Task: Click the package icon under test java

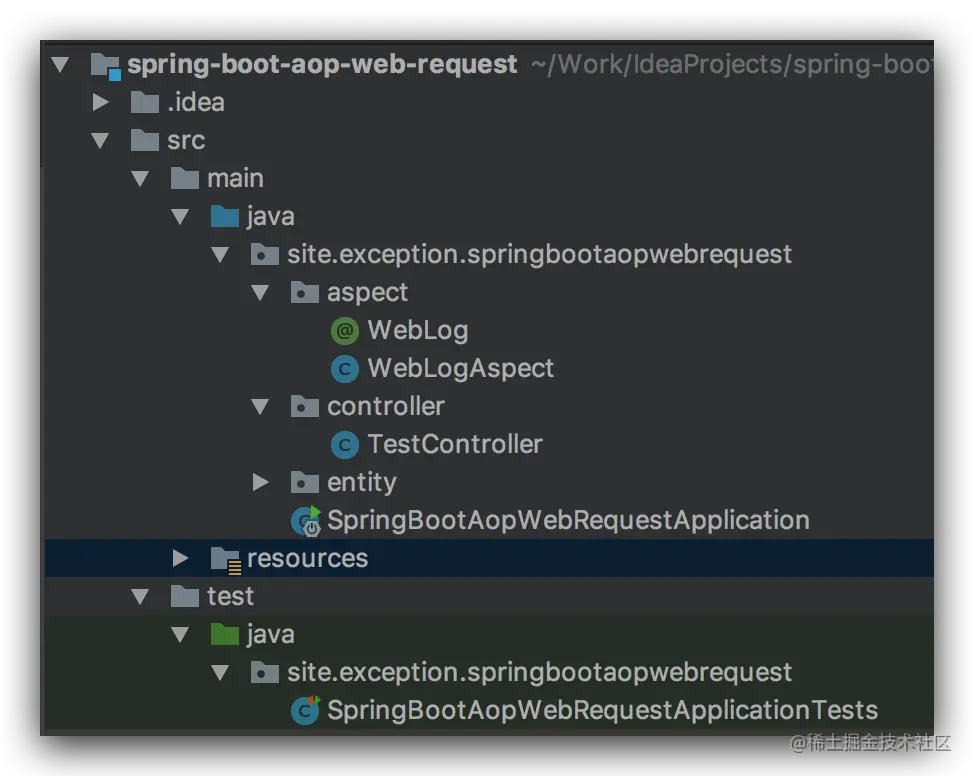Action: 264,672
